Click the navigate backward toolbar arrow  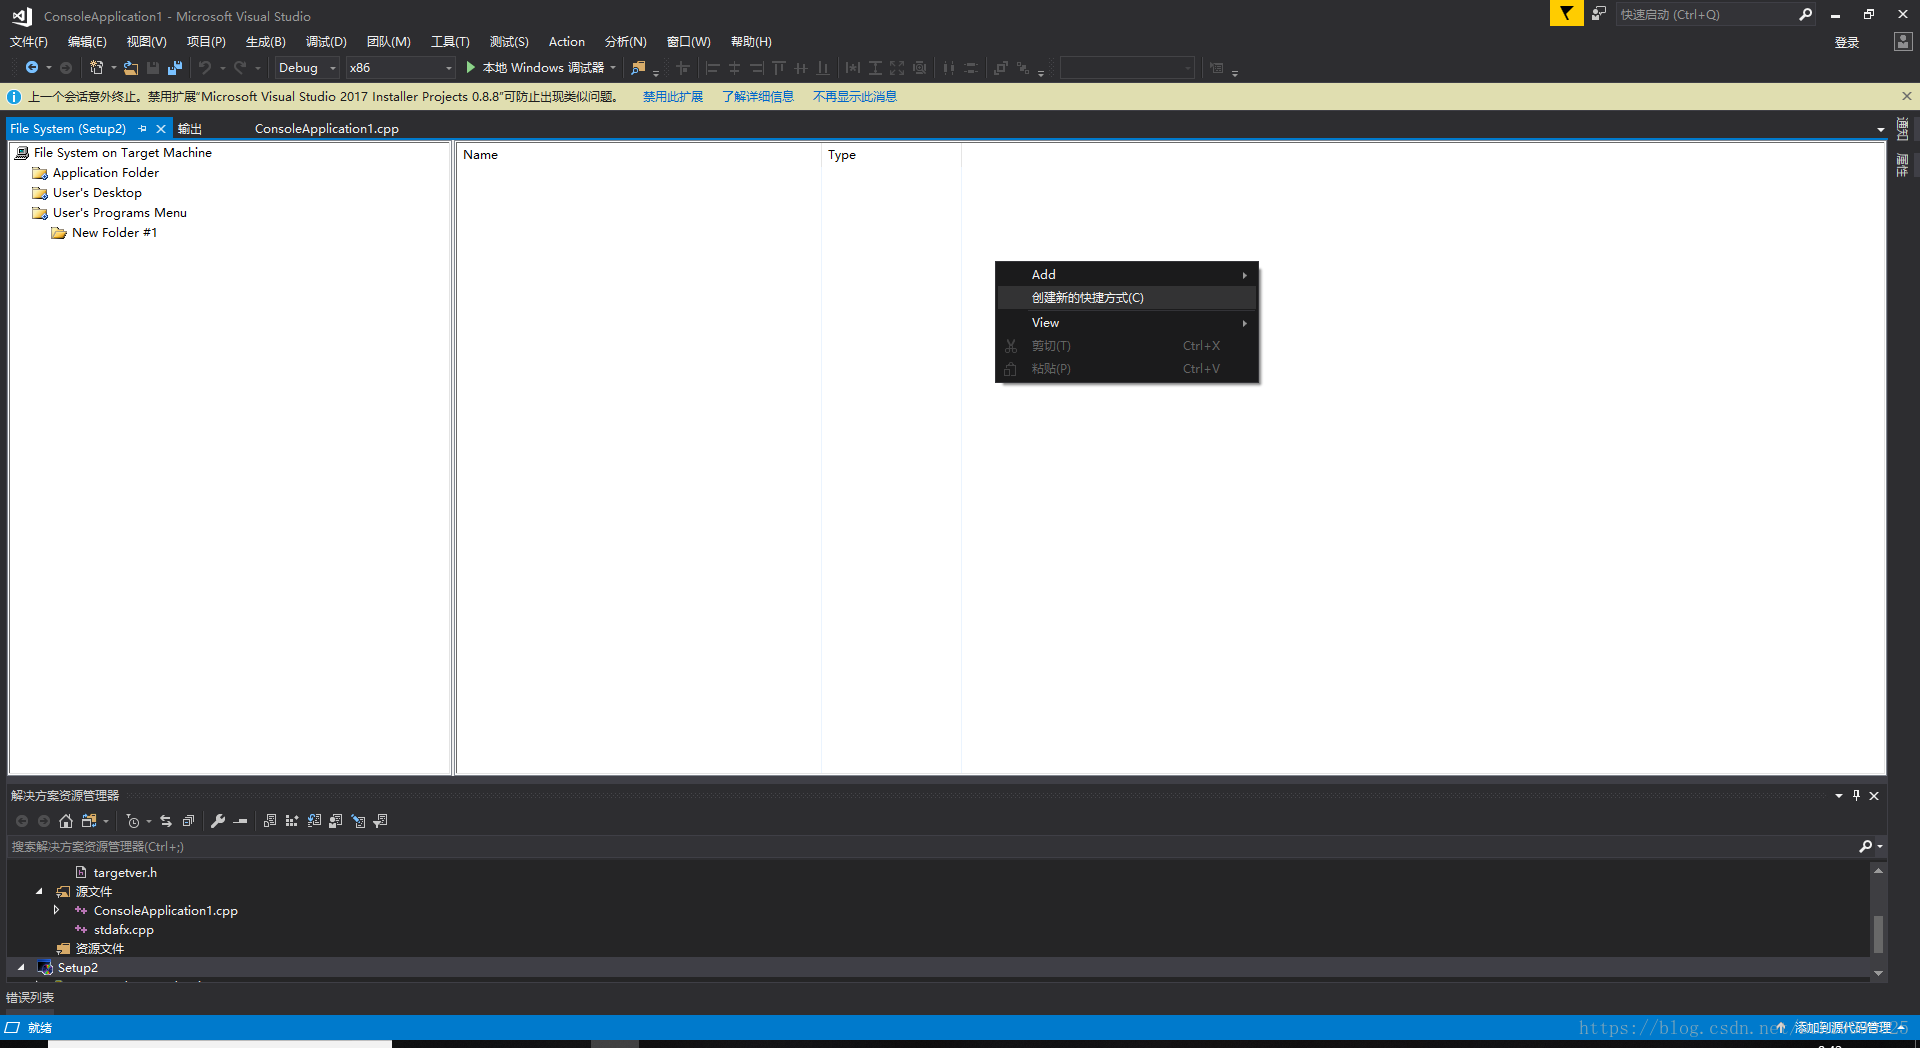32,68
